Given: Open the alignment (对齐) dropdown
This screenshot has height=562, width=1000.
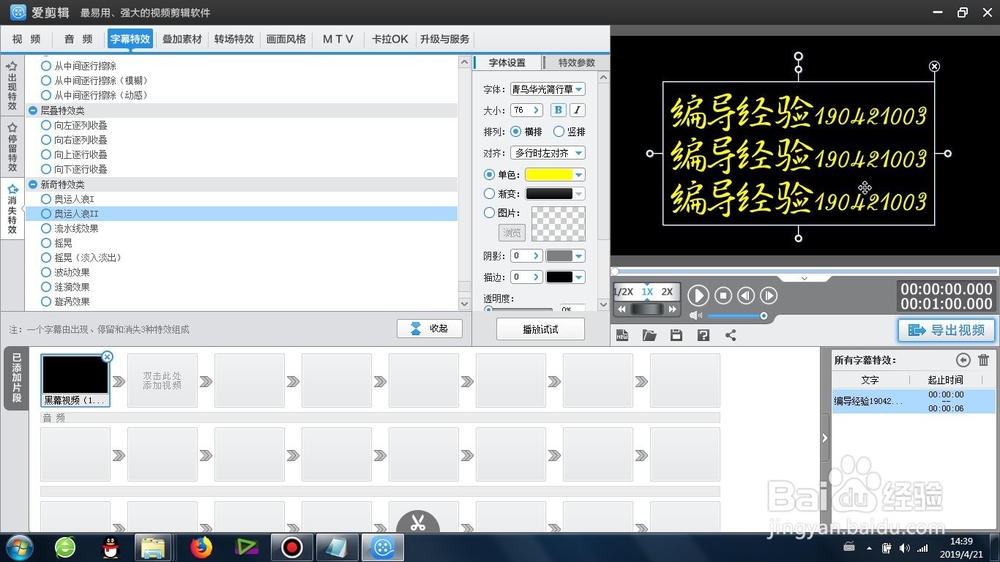Looking at the screenshot, I should 547,153.
